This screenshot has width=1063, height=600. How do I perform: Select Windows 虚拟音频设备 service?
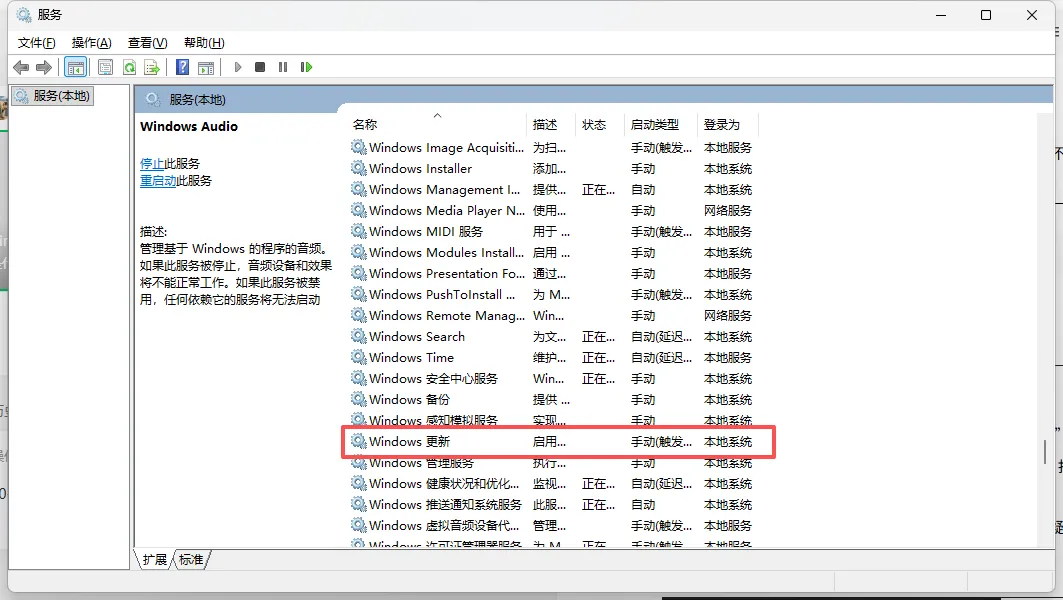pos(552,526)
